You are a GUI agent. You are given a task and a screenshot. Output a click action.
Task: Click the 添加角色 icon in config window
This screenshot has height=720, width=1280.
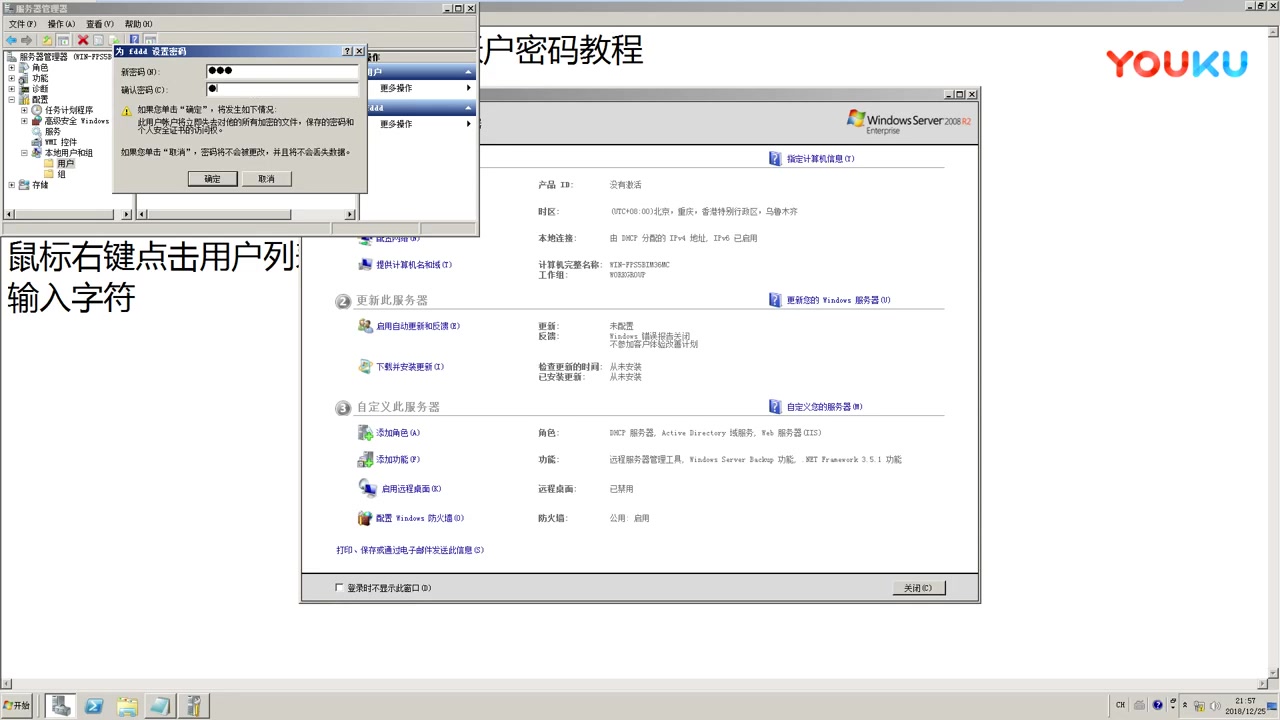[x=365, y=433]
